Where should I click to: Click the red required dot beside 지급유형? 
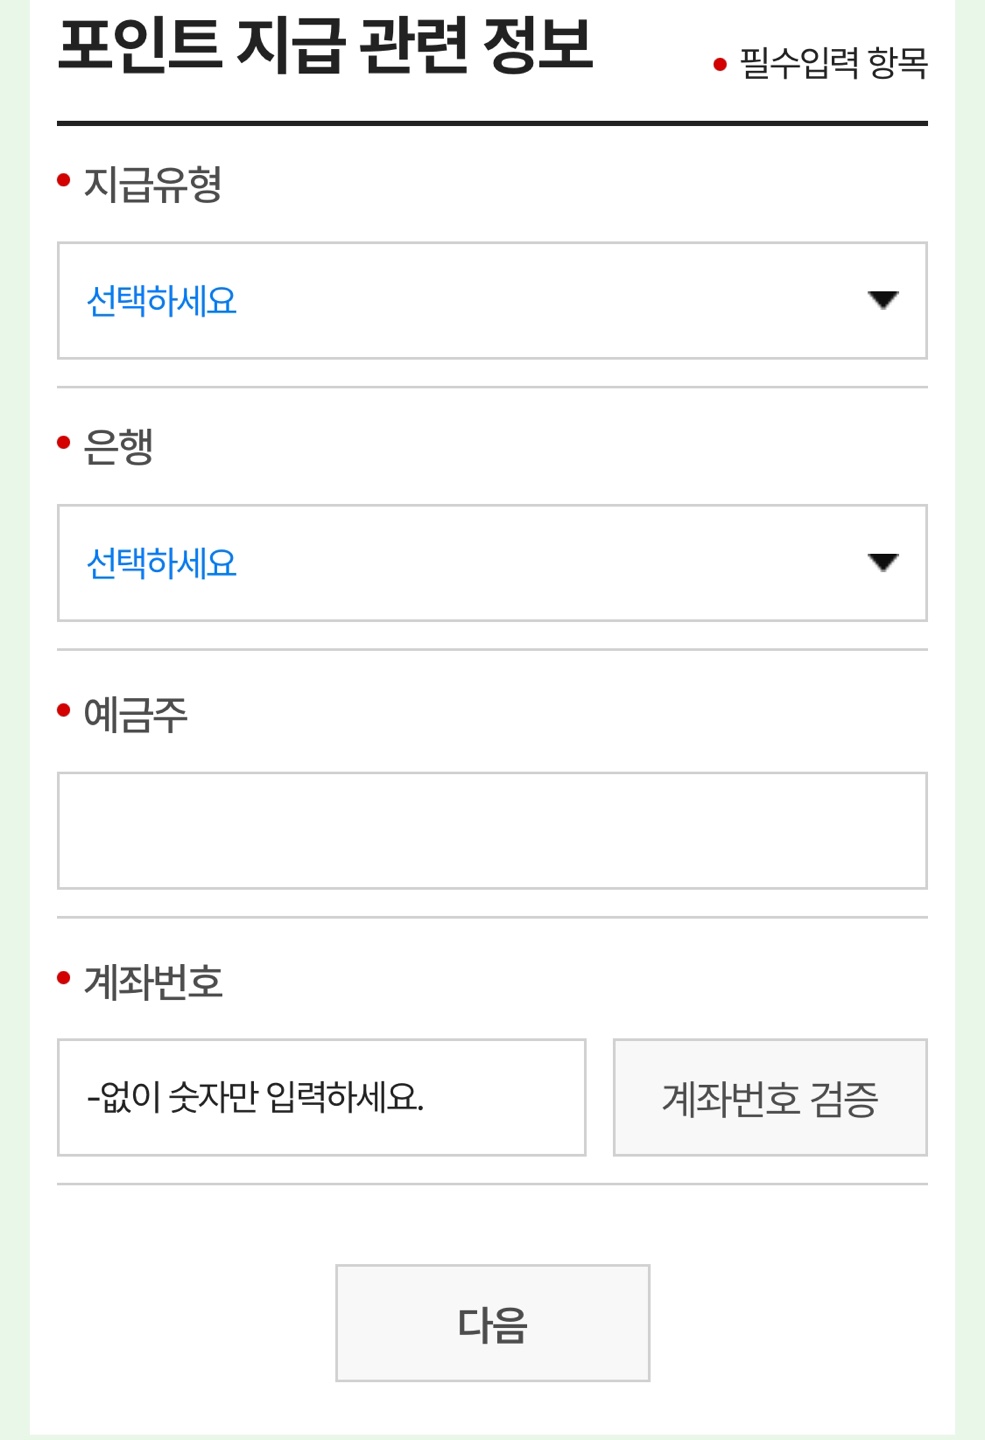pos(63,176)
